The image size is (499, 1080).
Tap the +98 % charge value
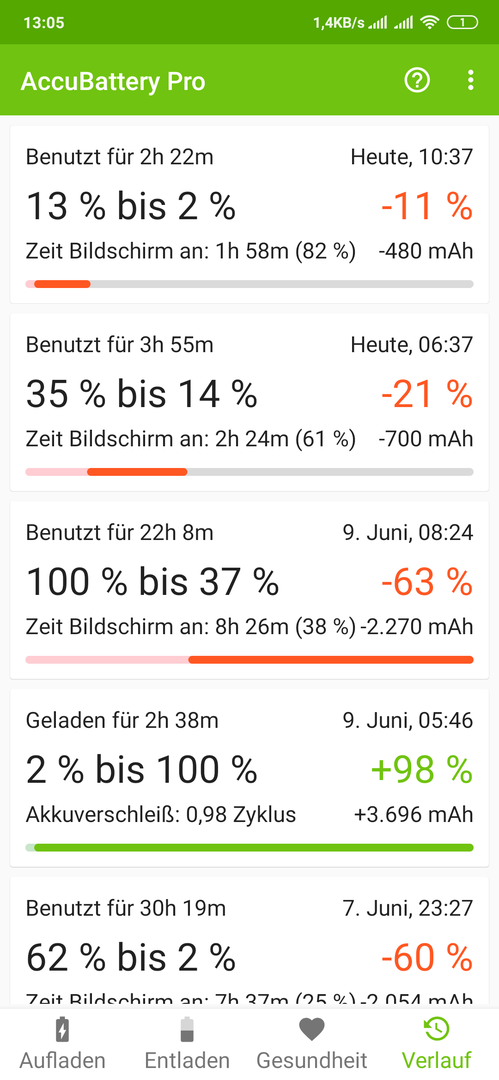click(x=422, y=770)
